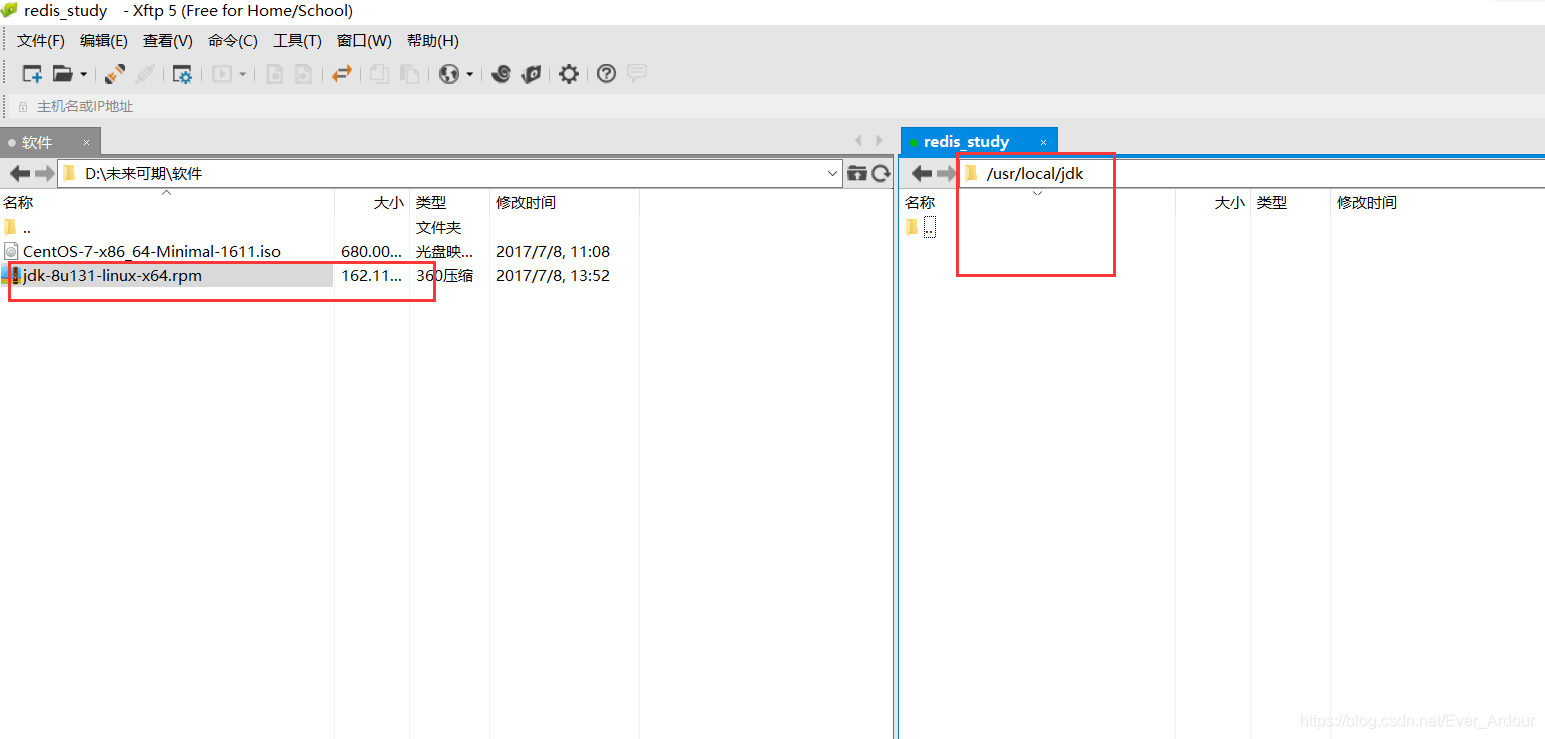
Task: Click the New Session toolbar icon
Action: [x=32, y=74]
